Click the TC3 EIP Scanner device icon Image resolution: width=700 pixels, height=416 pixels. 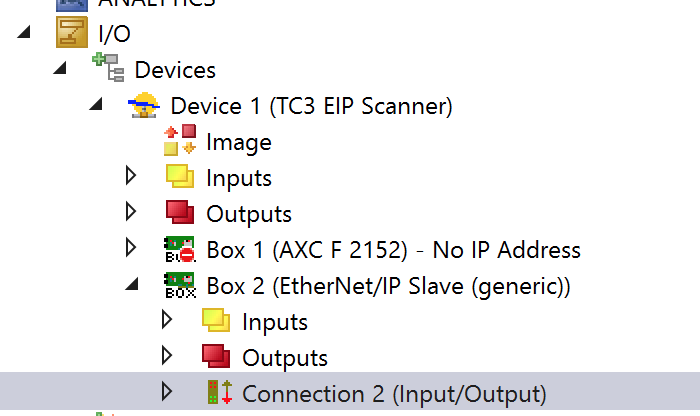(x=144, y=105)
